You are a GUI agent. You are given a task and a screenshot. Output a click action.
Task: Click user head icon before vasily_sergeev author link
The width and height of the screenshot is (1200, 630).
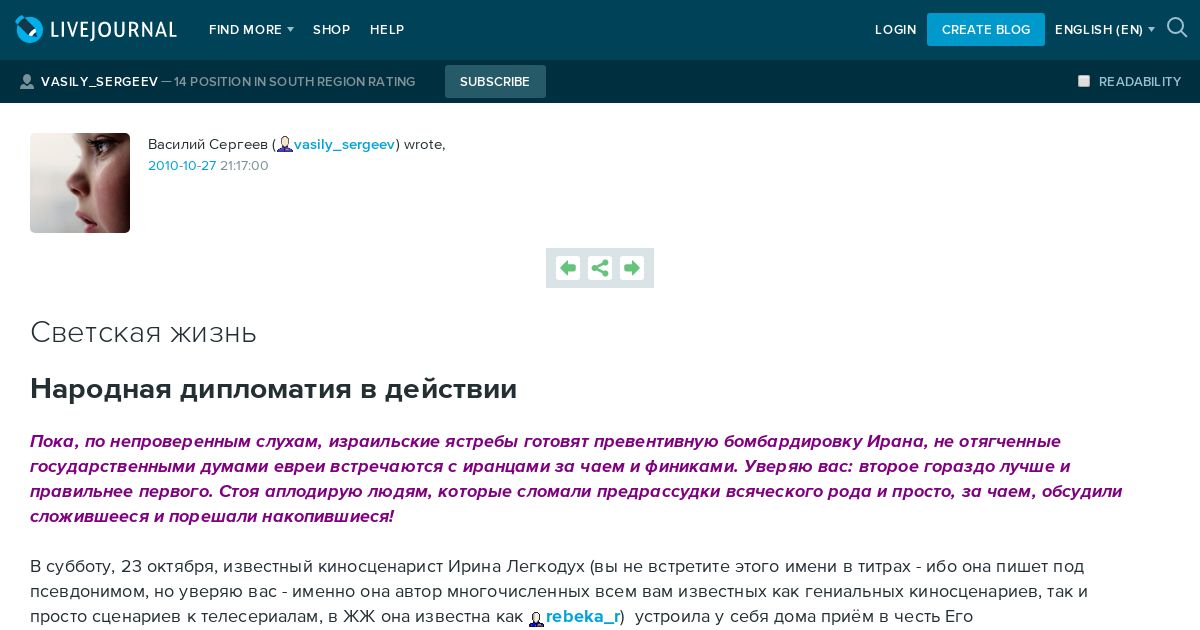[x=285, y=145]
